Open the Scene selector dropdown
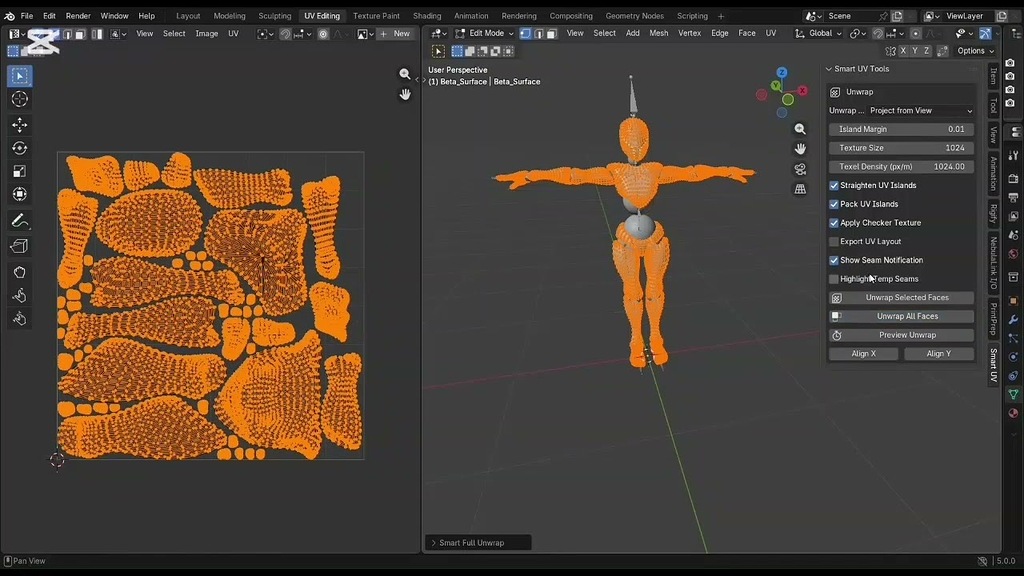Screen dimensions: 1024x576 pyautogui.click(x=813, y=16)
